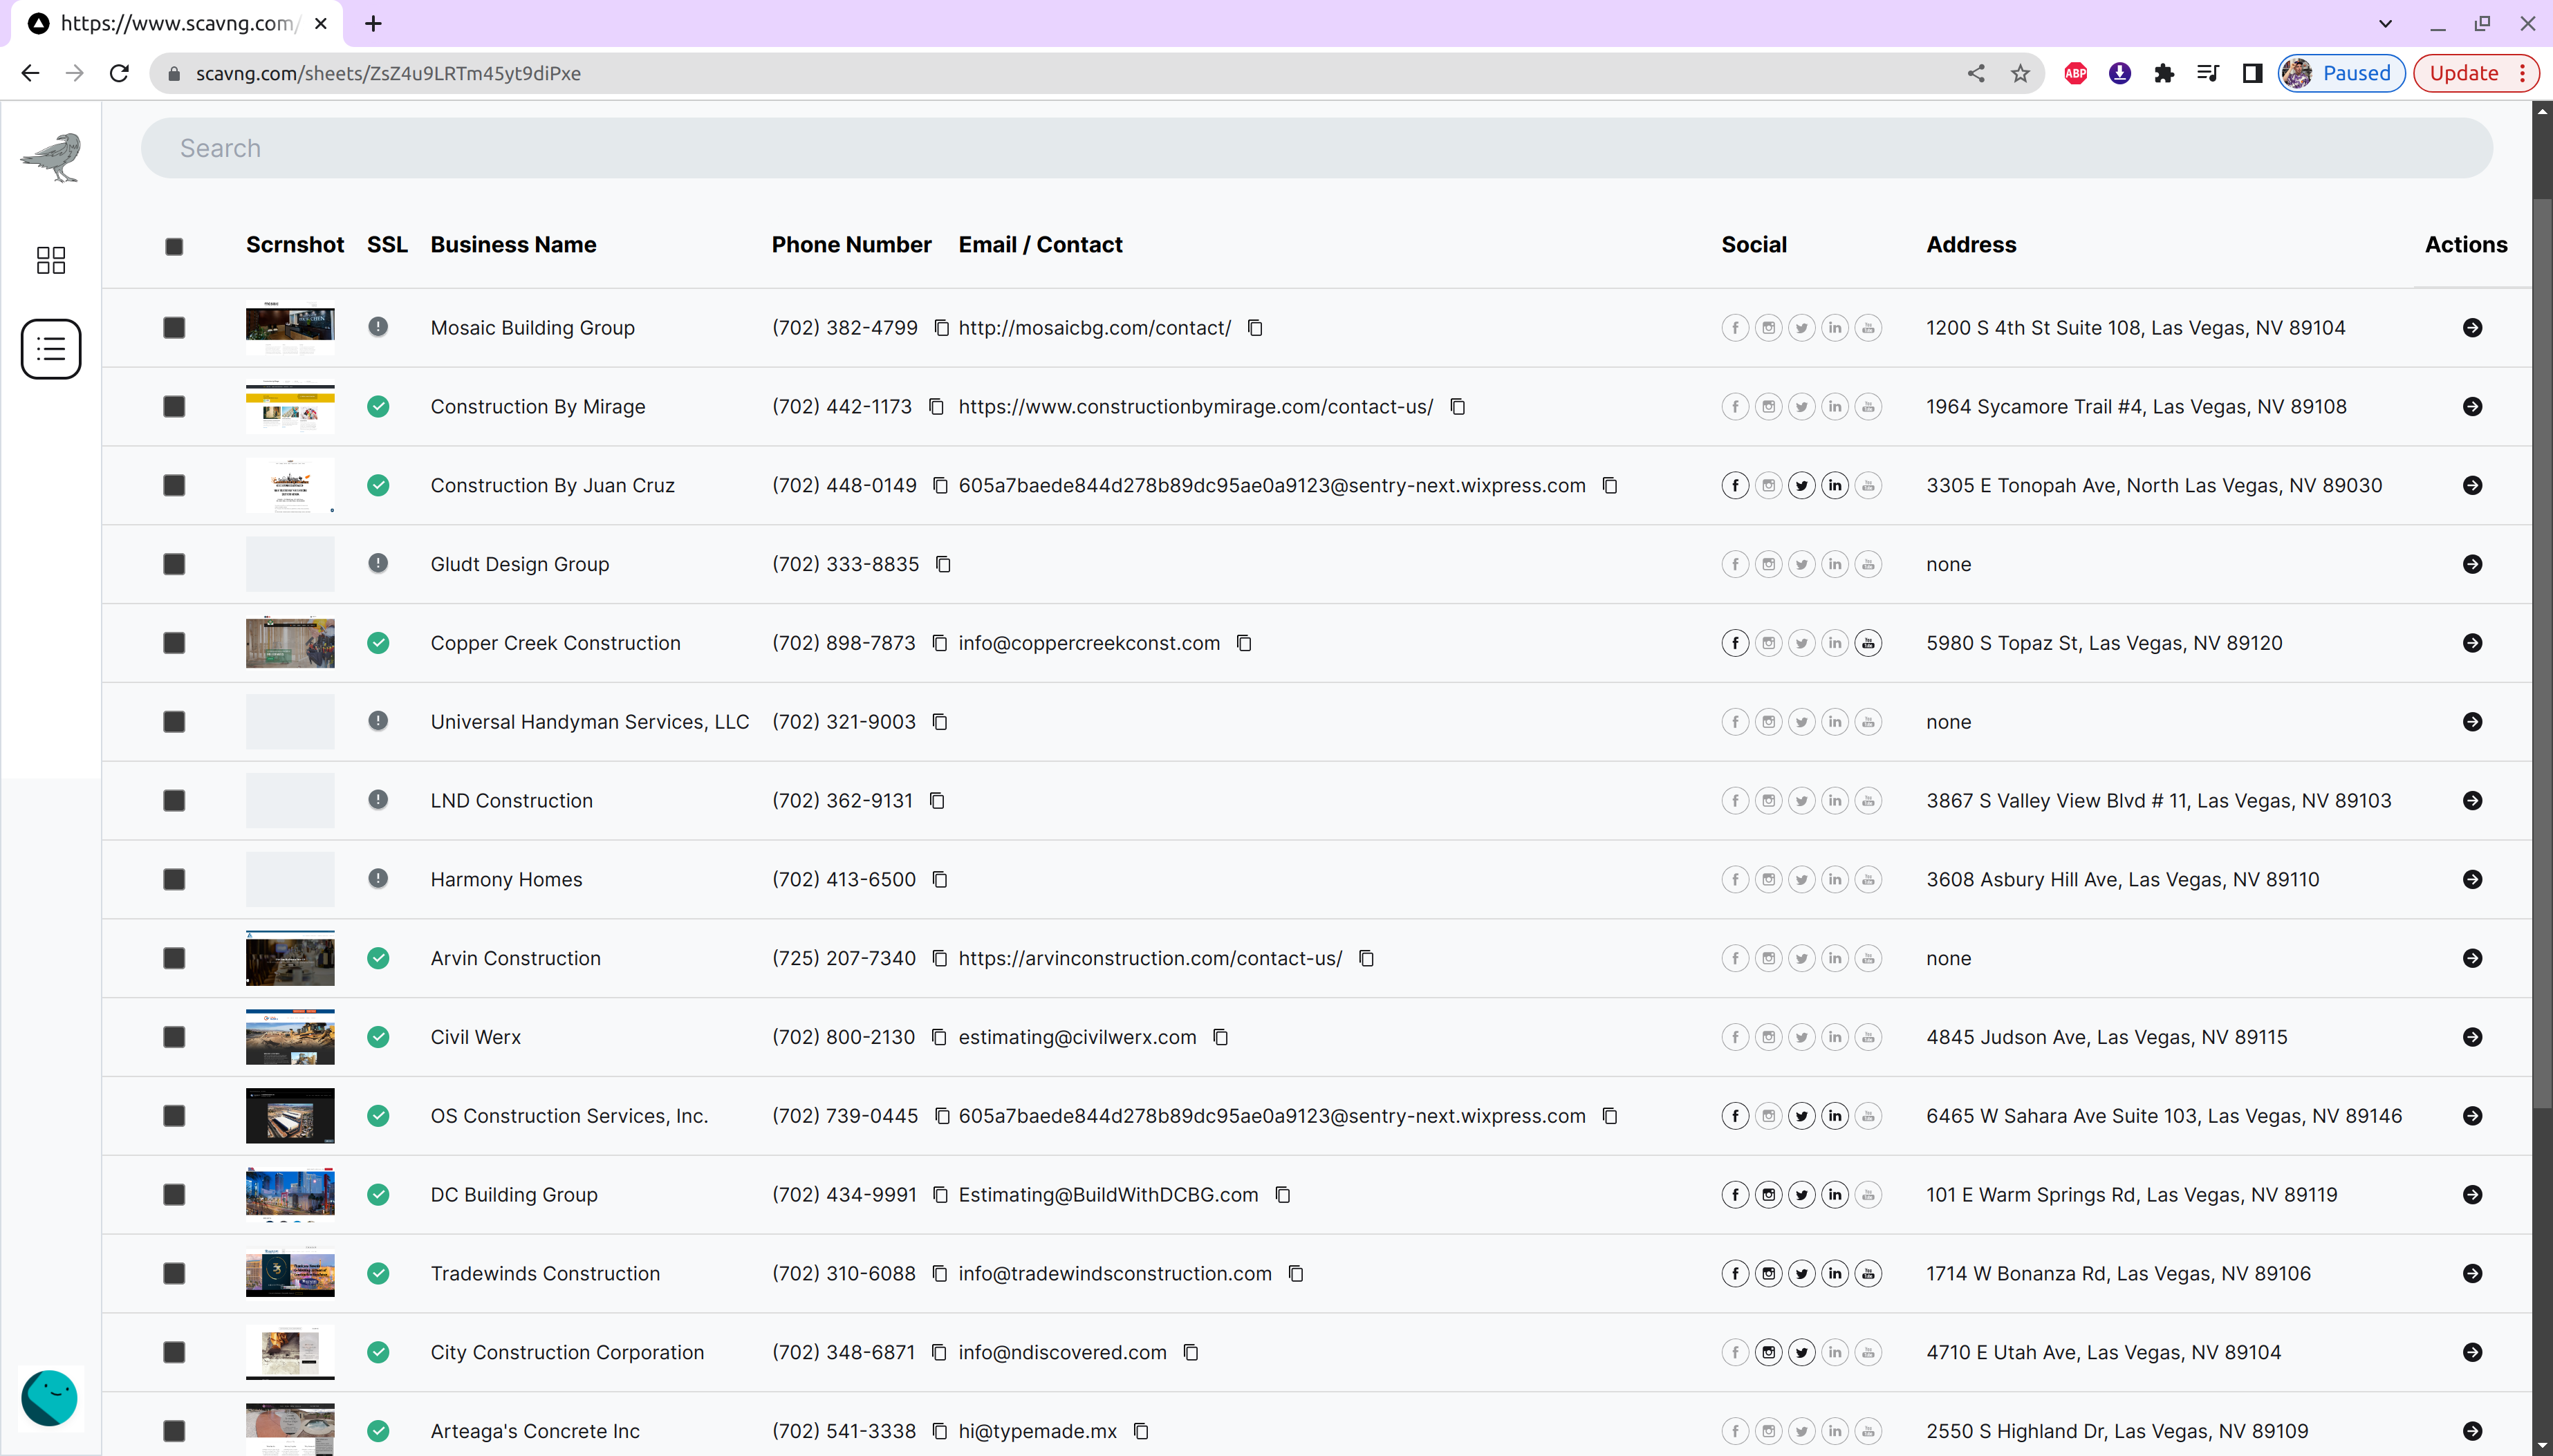Image resolution: width=2553 pixels, height=1456 pixels.
Task: Click the browser address bar URL
Action: [x=388, y=73]
